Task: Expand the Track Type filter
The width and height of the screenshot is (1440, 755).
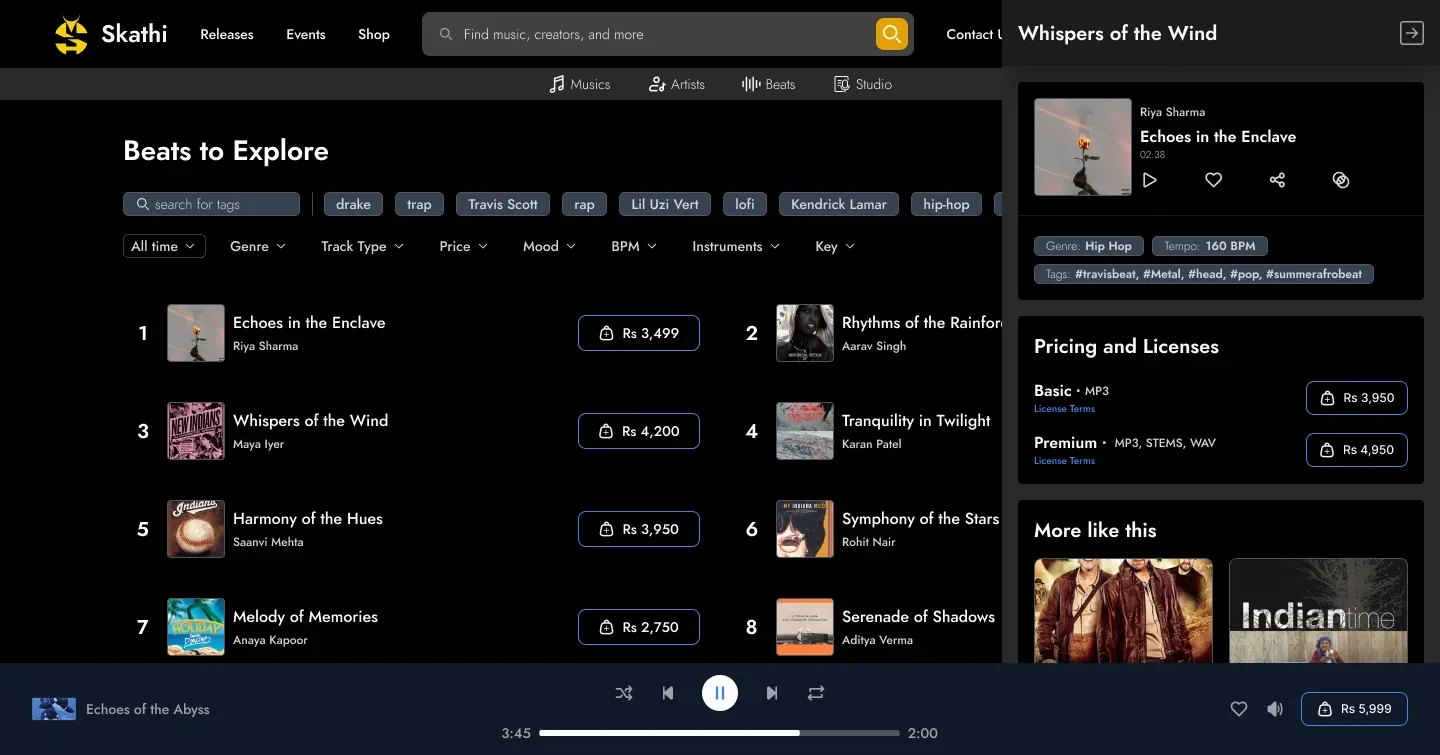Action: click(x=362, y=246)
